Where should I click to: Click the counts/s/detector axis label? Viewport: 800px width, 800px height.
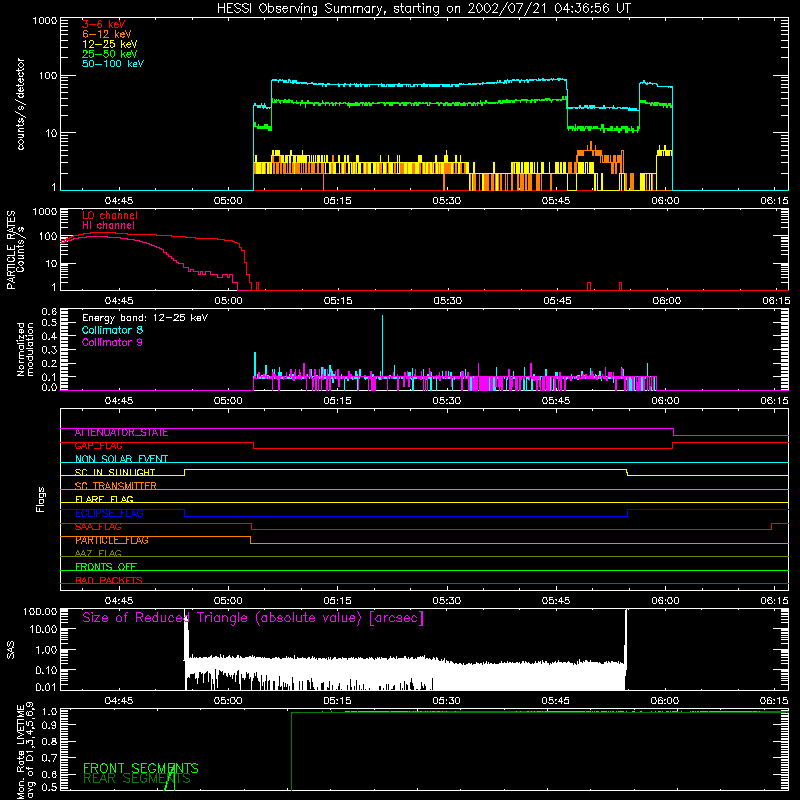(x=20, y=104)
